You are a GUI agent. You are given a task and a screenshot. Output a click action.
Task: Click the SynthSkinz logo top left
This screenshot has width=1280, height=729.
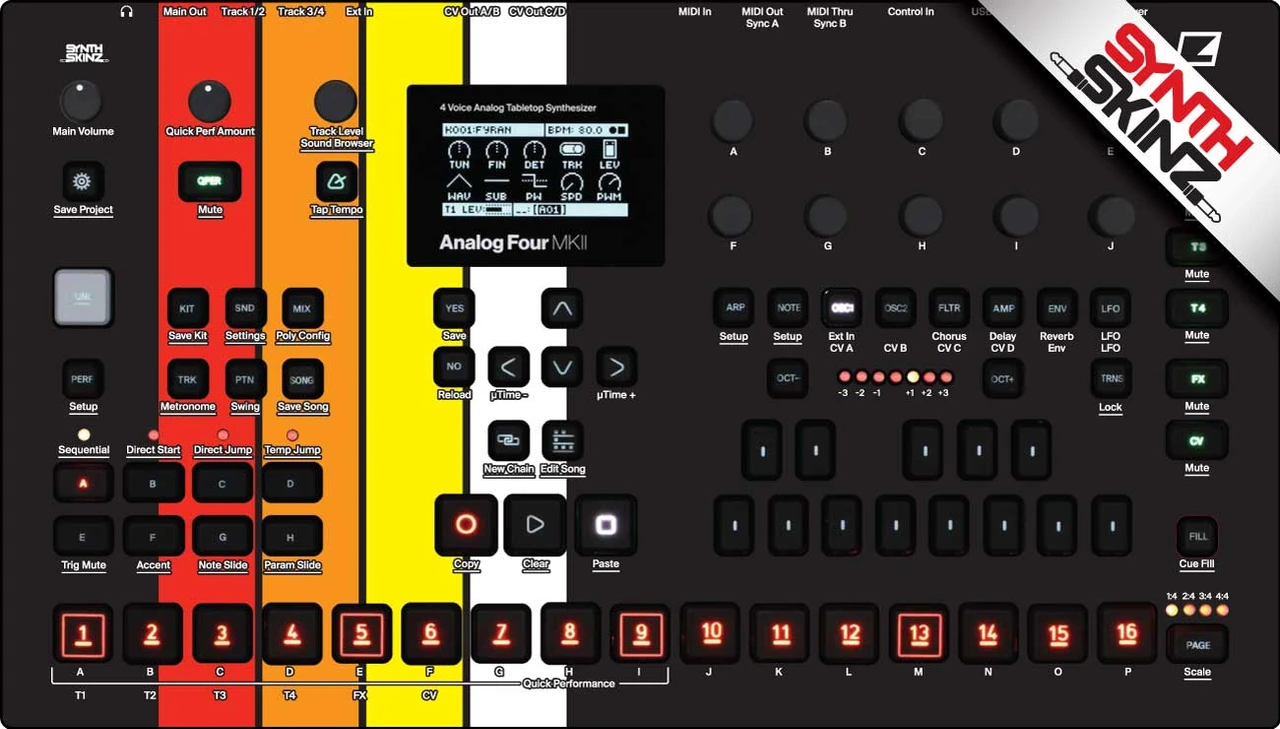pos(84,54)
